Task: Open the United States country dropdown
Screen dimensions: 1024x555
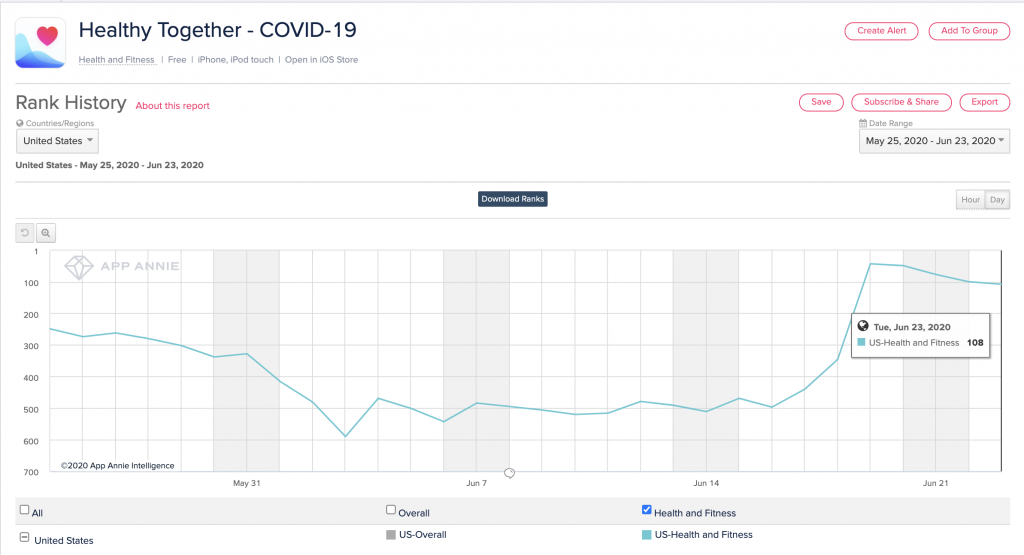Action: click(57, 141)
